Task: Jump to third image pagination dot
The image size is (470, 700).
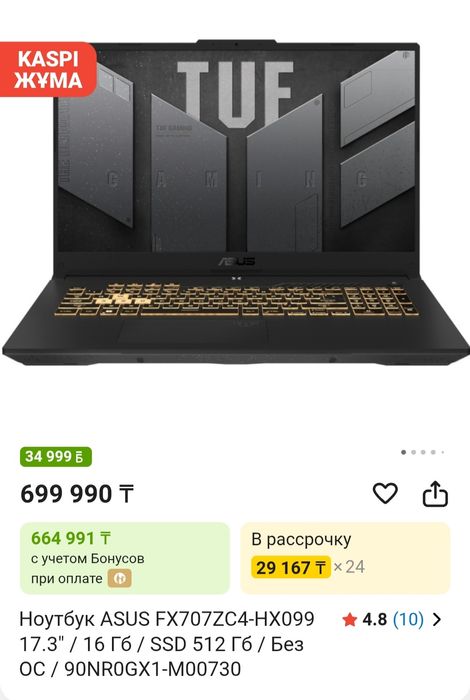Action: point(423,452)
